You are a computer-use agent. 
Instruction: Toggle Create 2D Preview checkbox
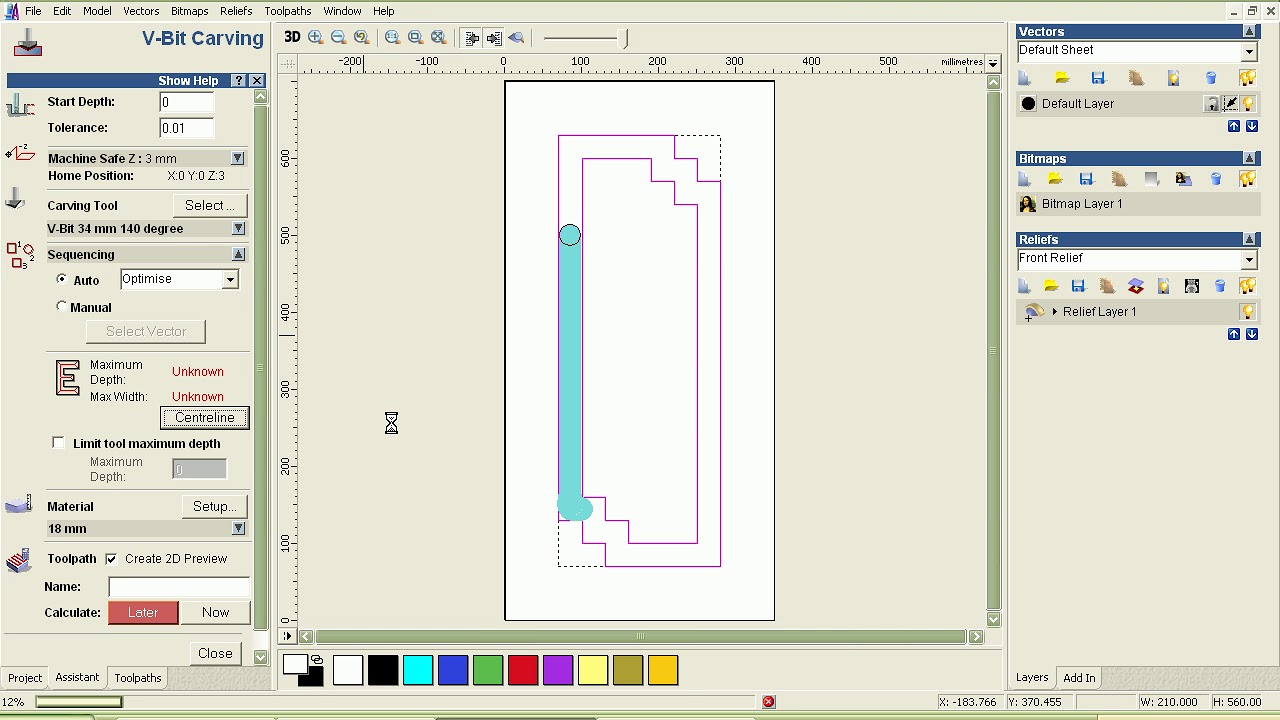(111, 558)
